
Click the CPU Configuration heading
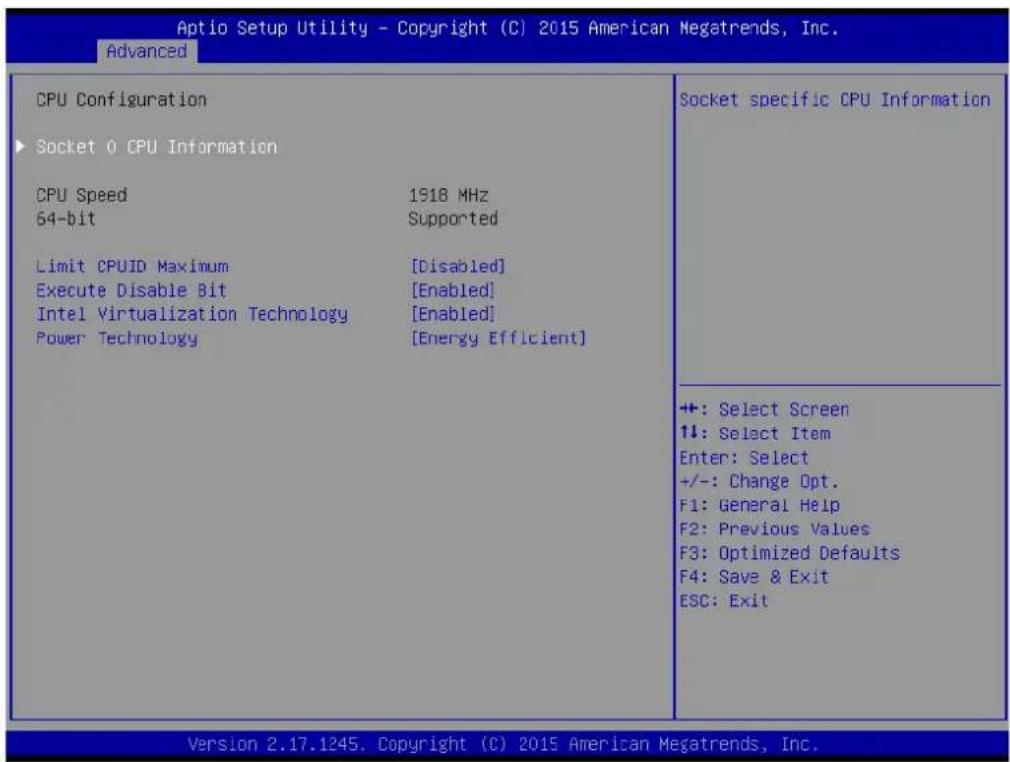(x=122, y=100)
